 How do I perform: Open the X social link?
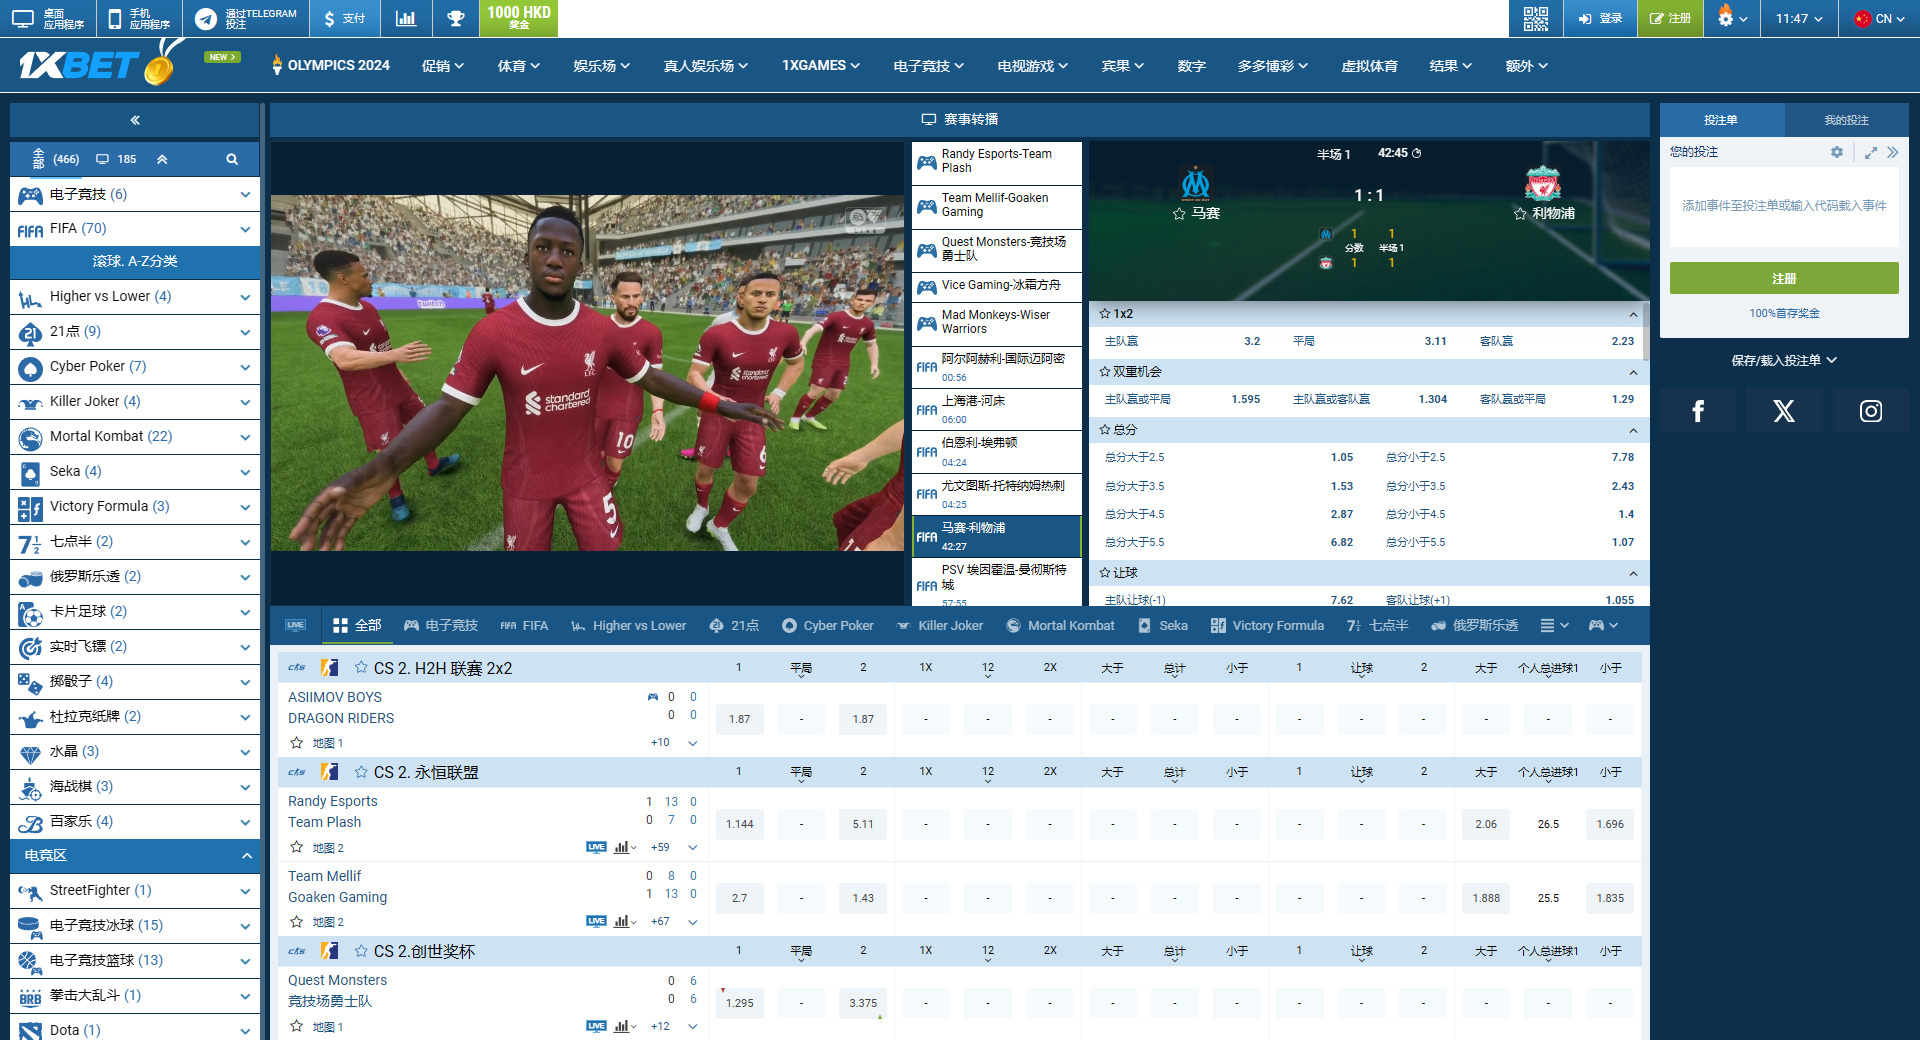coord(1783,411)
